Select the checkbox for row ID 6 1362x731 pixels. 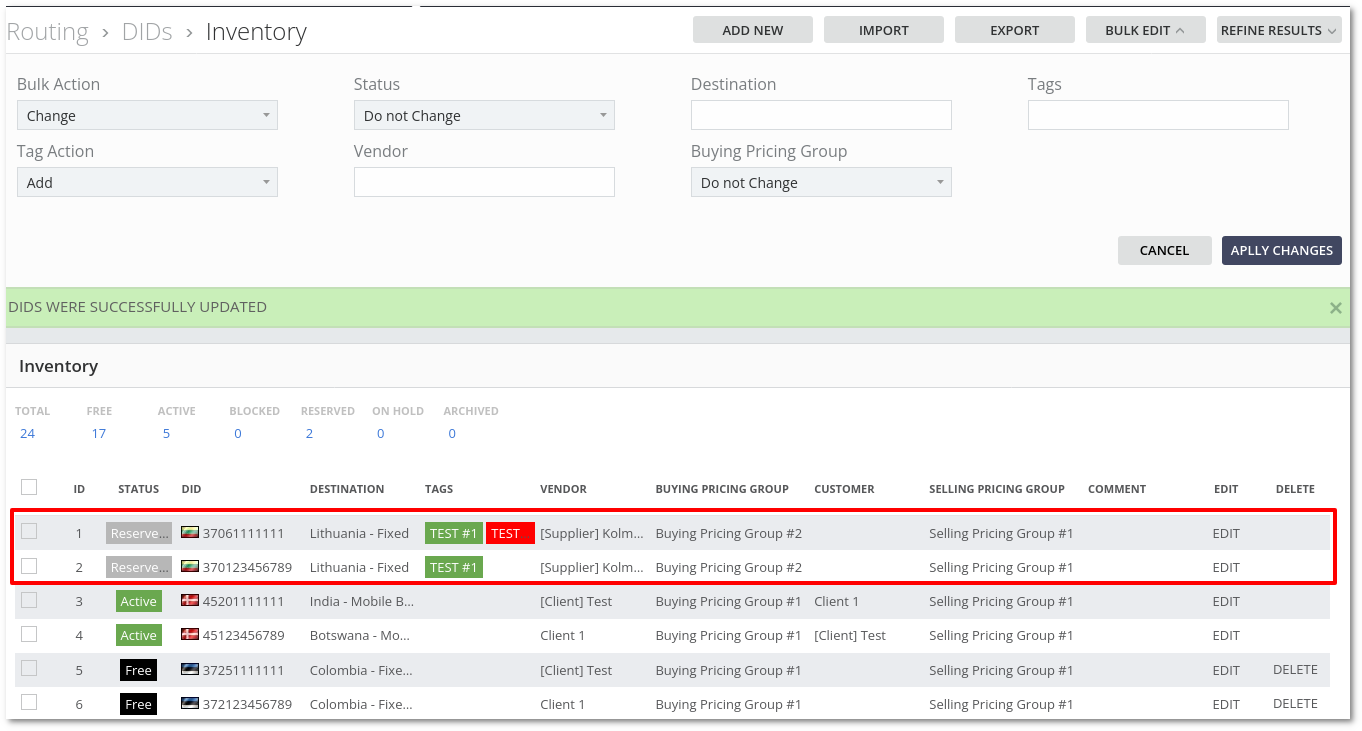[x=29, y=703]
